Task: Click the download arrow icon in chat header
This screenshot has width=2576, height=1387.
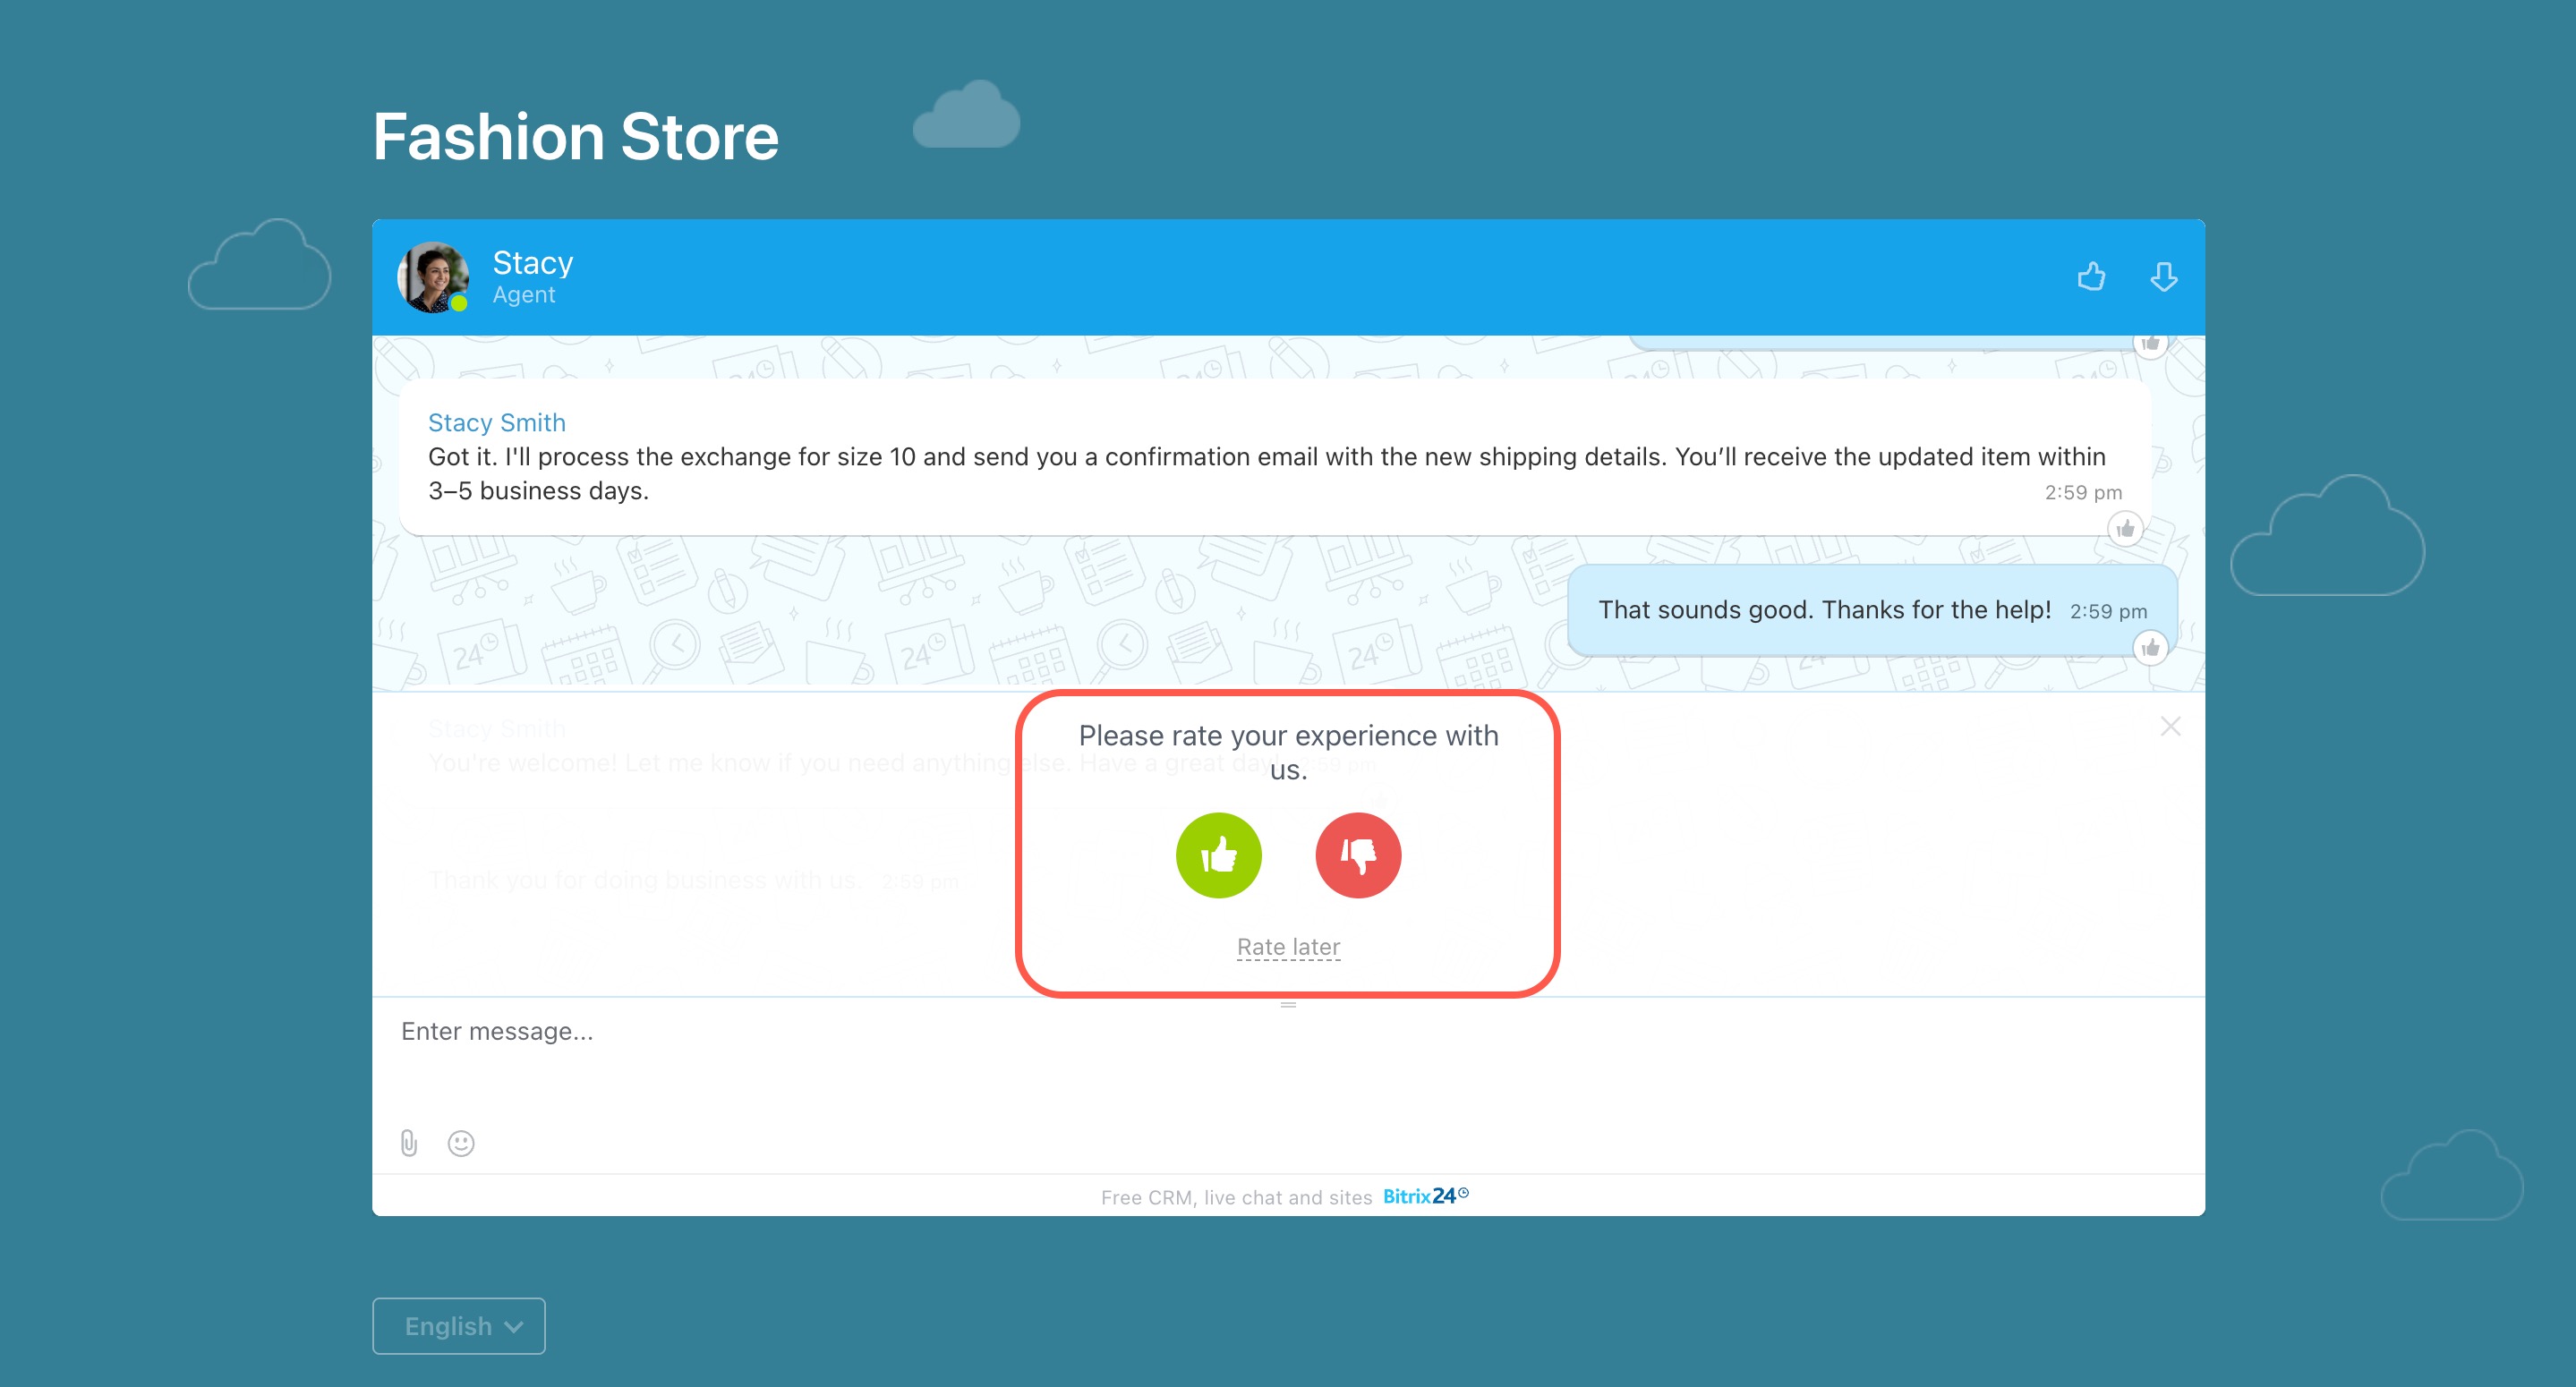Action: [x=2163, y=276]
